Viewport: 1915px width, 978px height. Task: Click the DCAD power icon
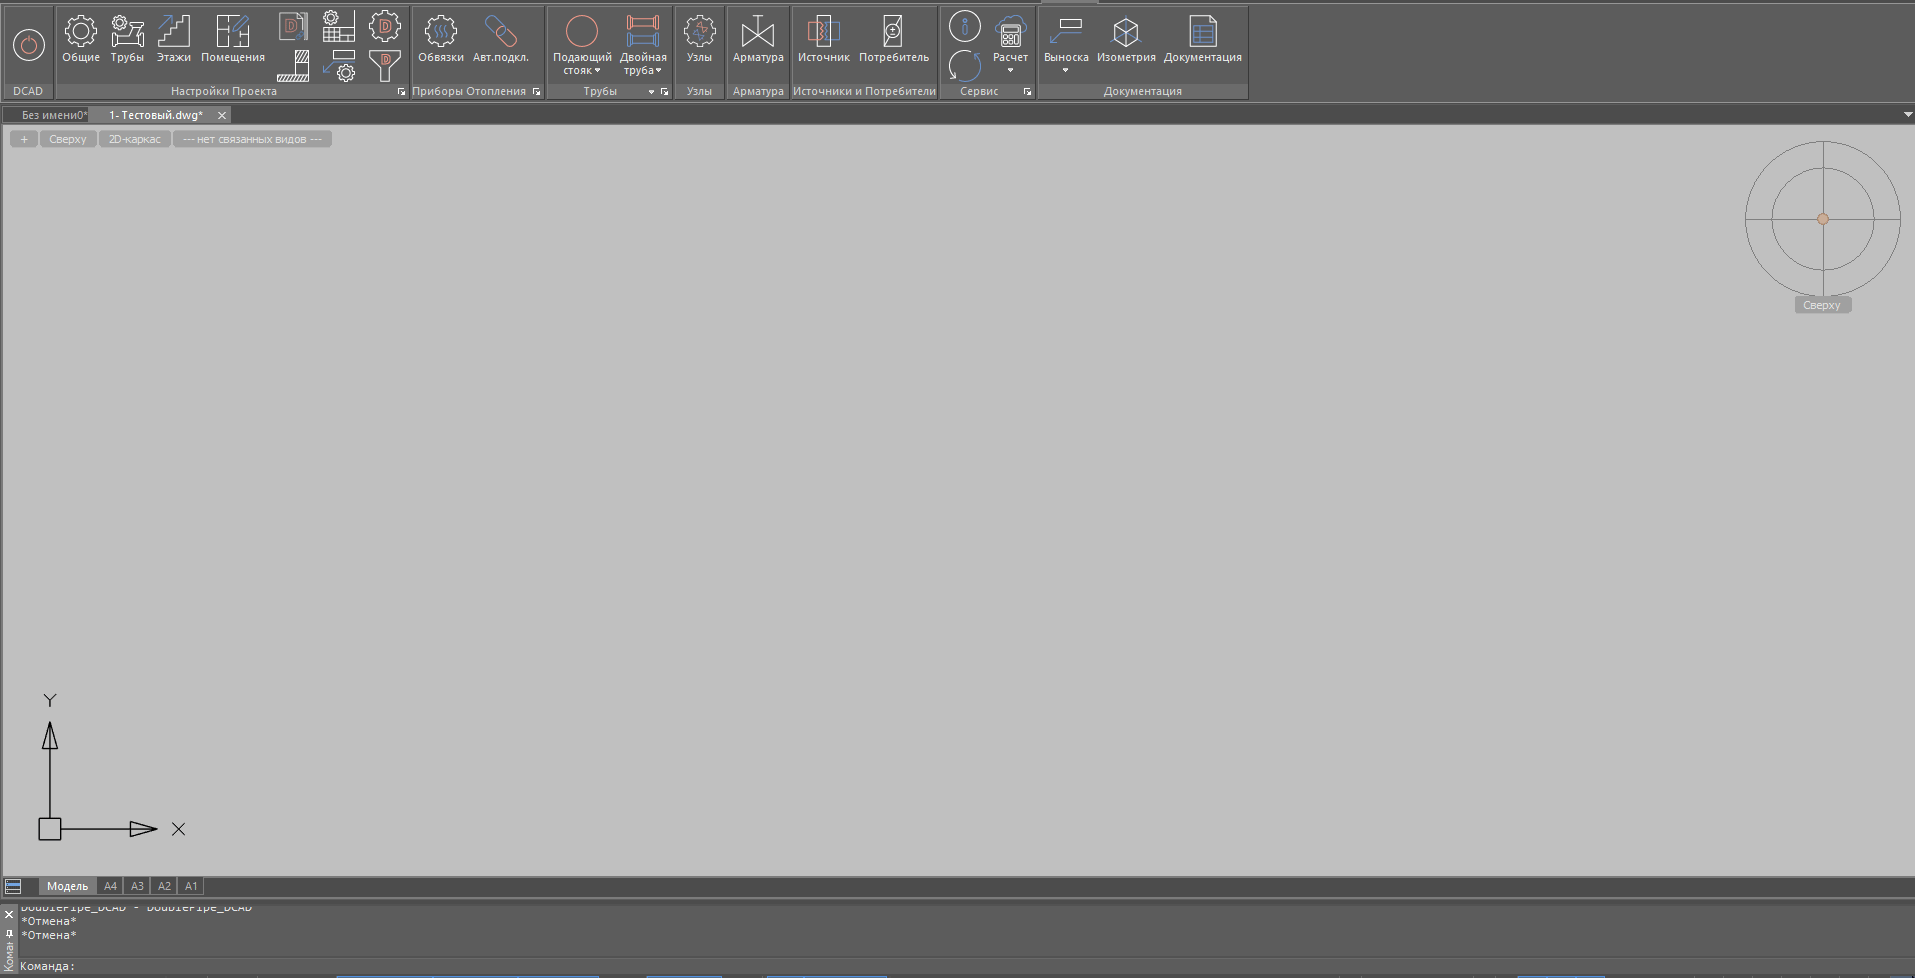point(28,45)
